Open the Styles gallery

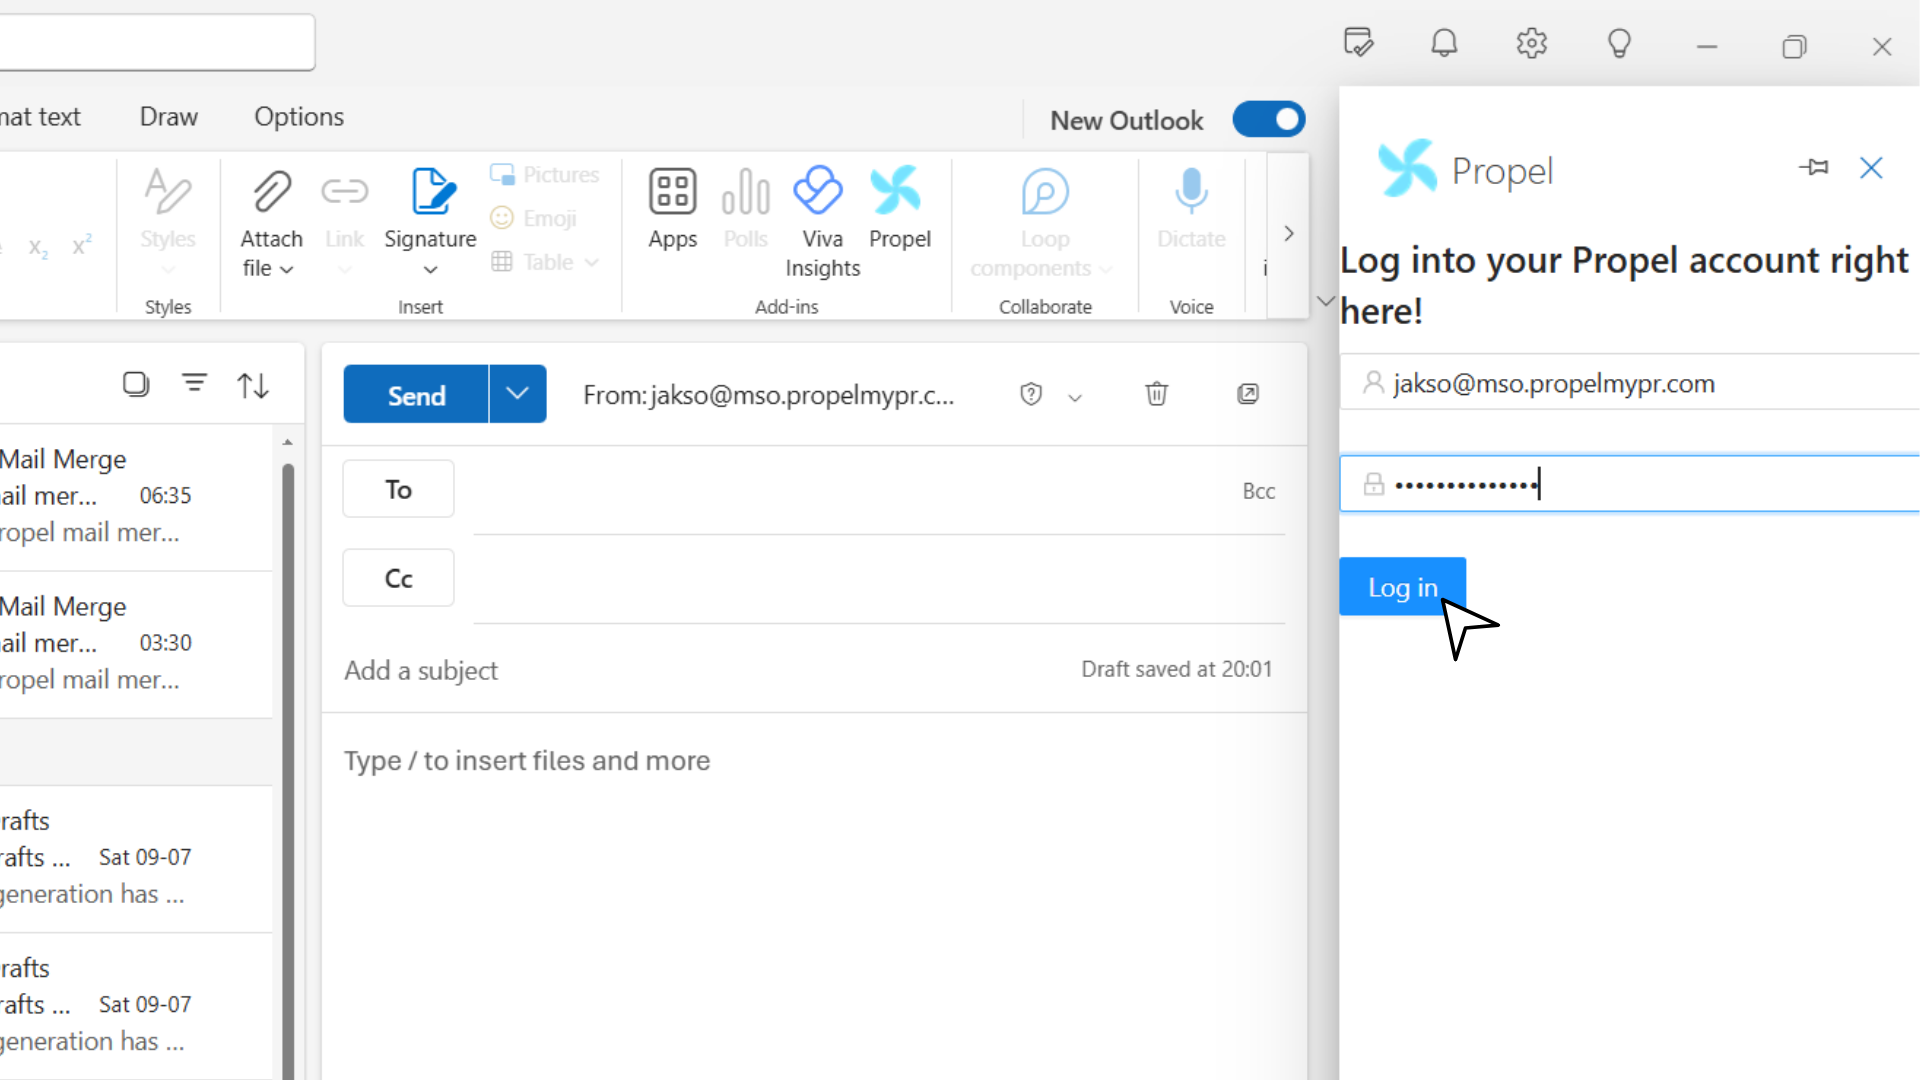(x=167, y=224)
